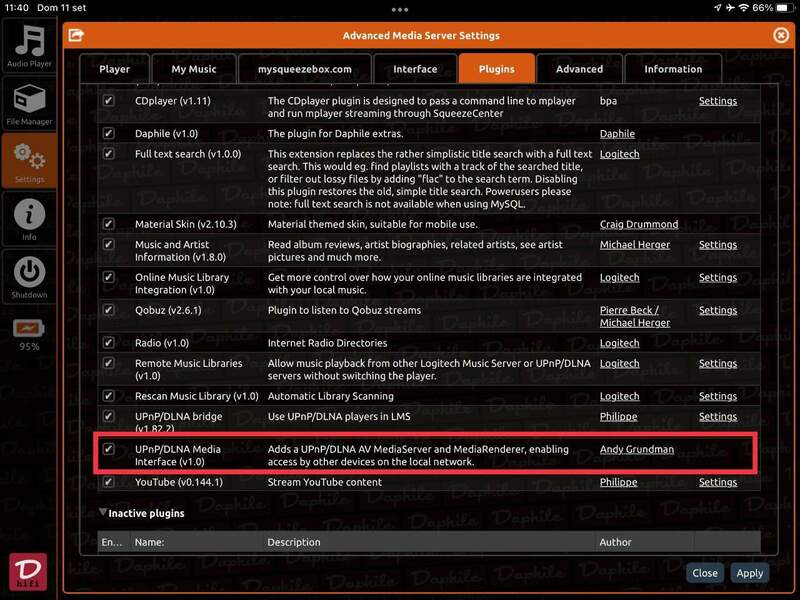Open the Audio Player sidebar icon

click(x=29, y=46)
